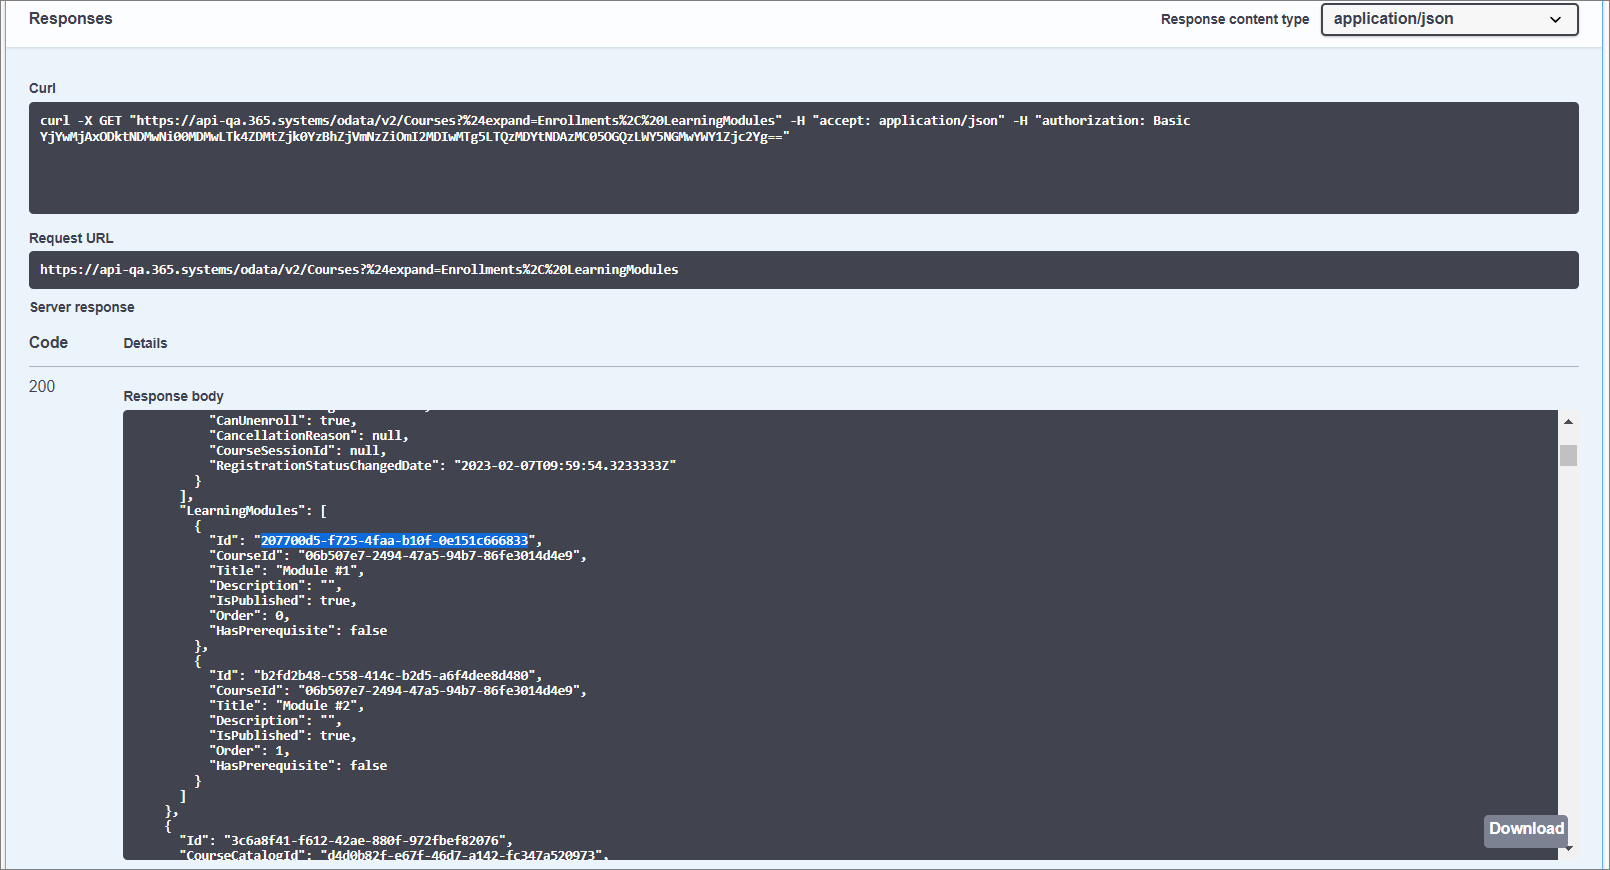Click the Download button
The height and width of the screenshot is (870, 1610).
1525,829
